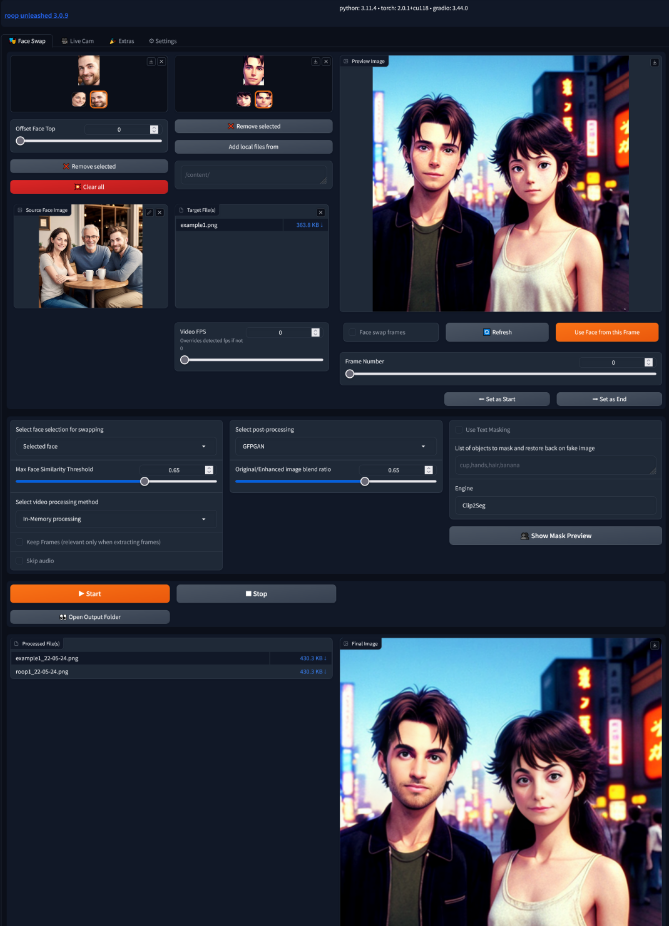Open the video processing method dropdown

[116, 519]
